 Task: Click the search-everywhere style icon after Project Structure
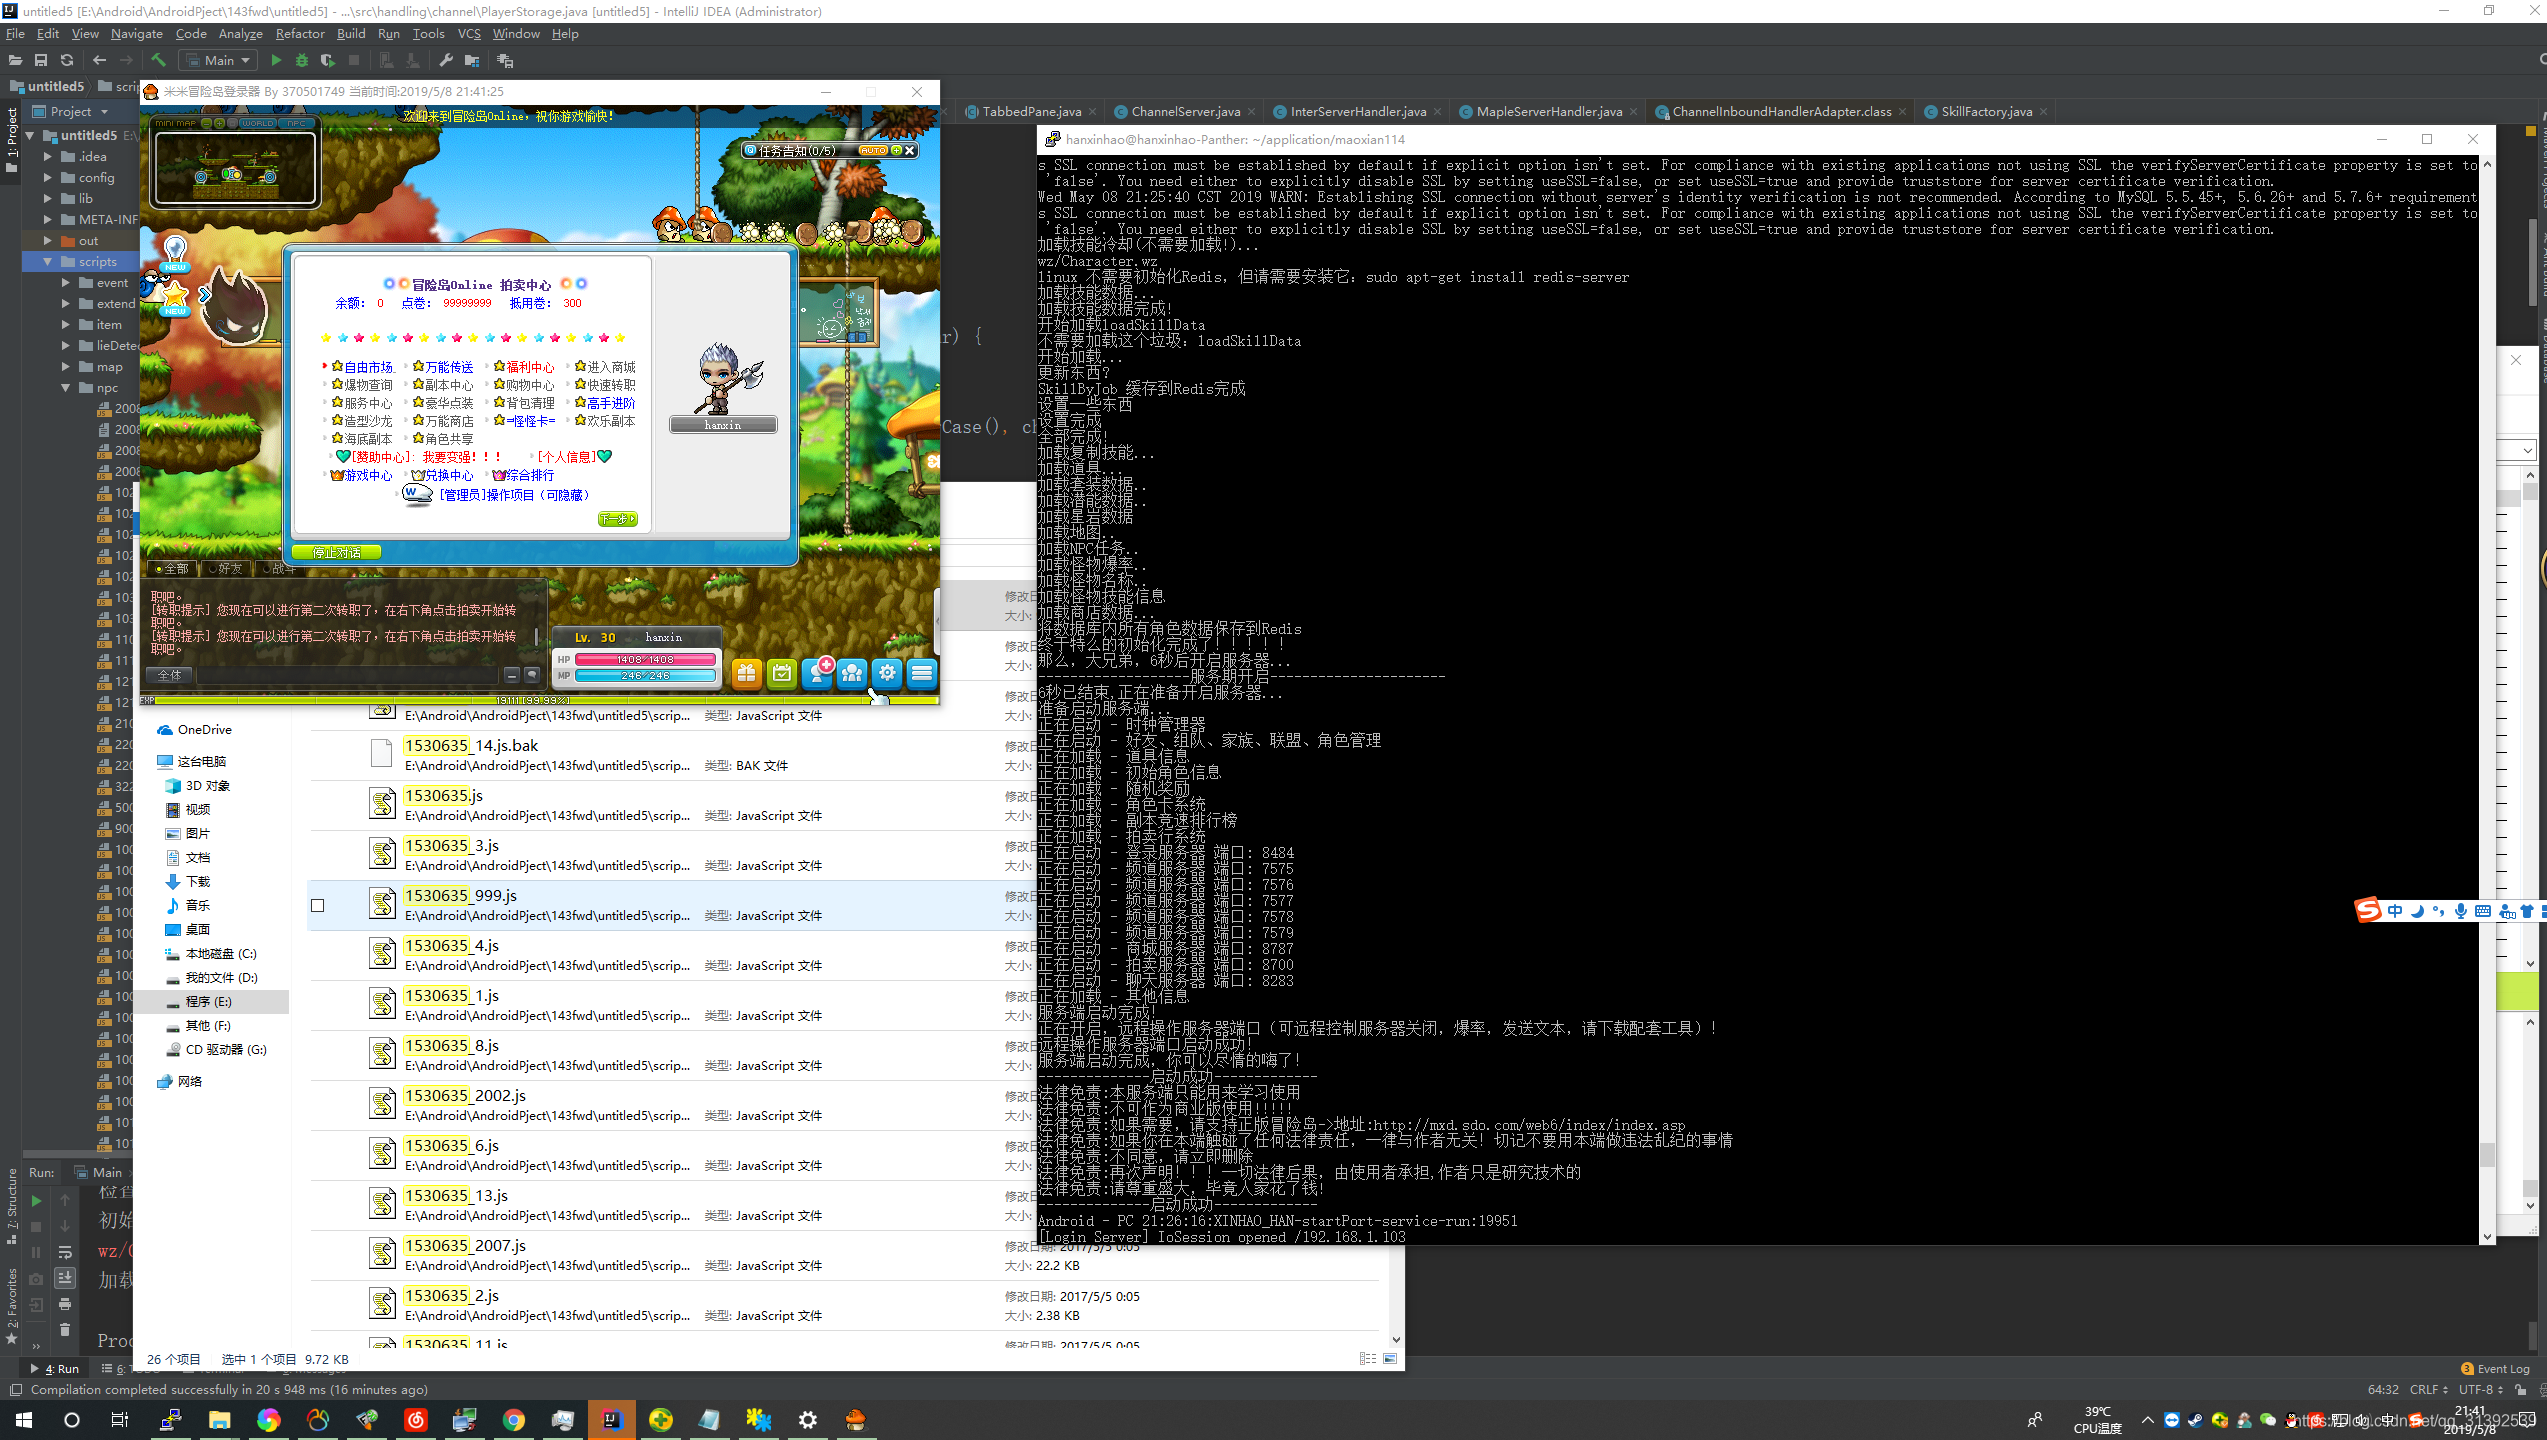(505, 61)
